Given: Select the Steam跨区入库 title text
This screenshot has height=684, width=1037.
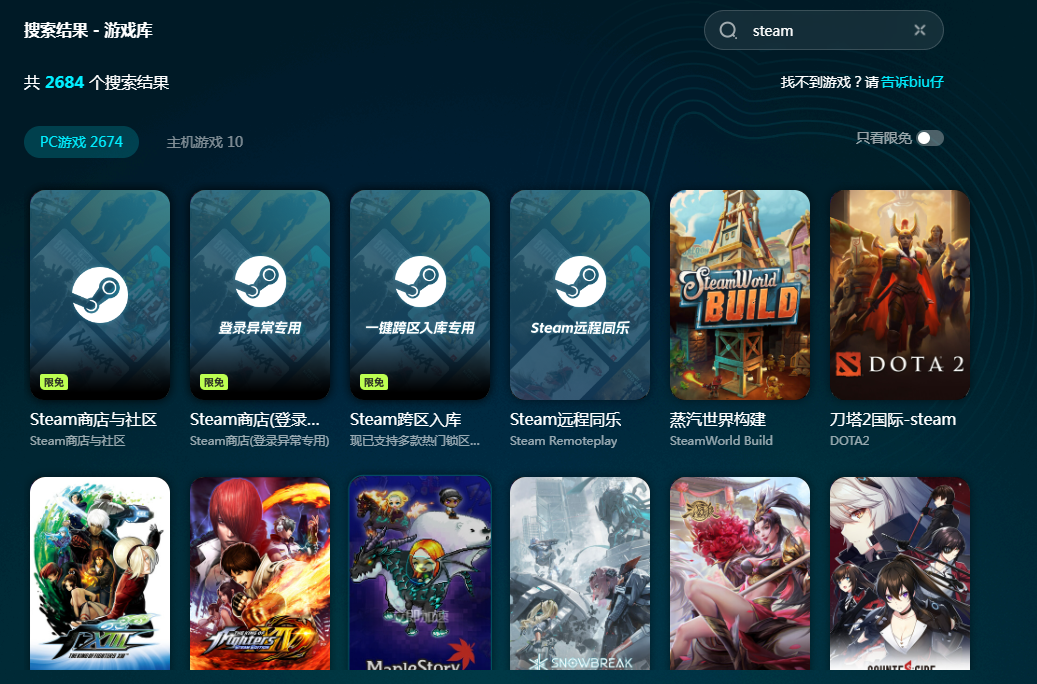Looking at the screenshot, I should tap(405, 419).
